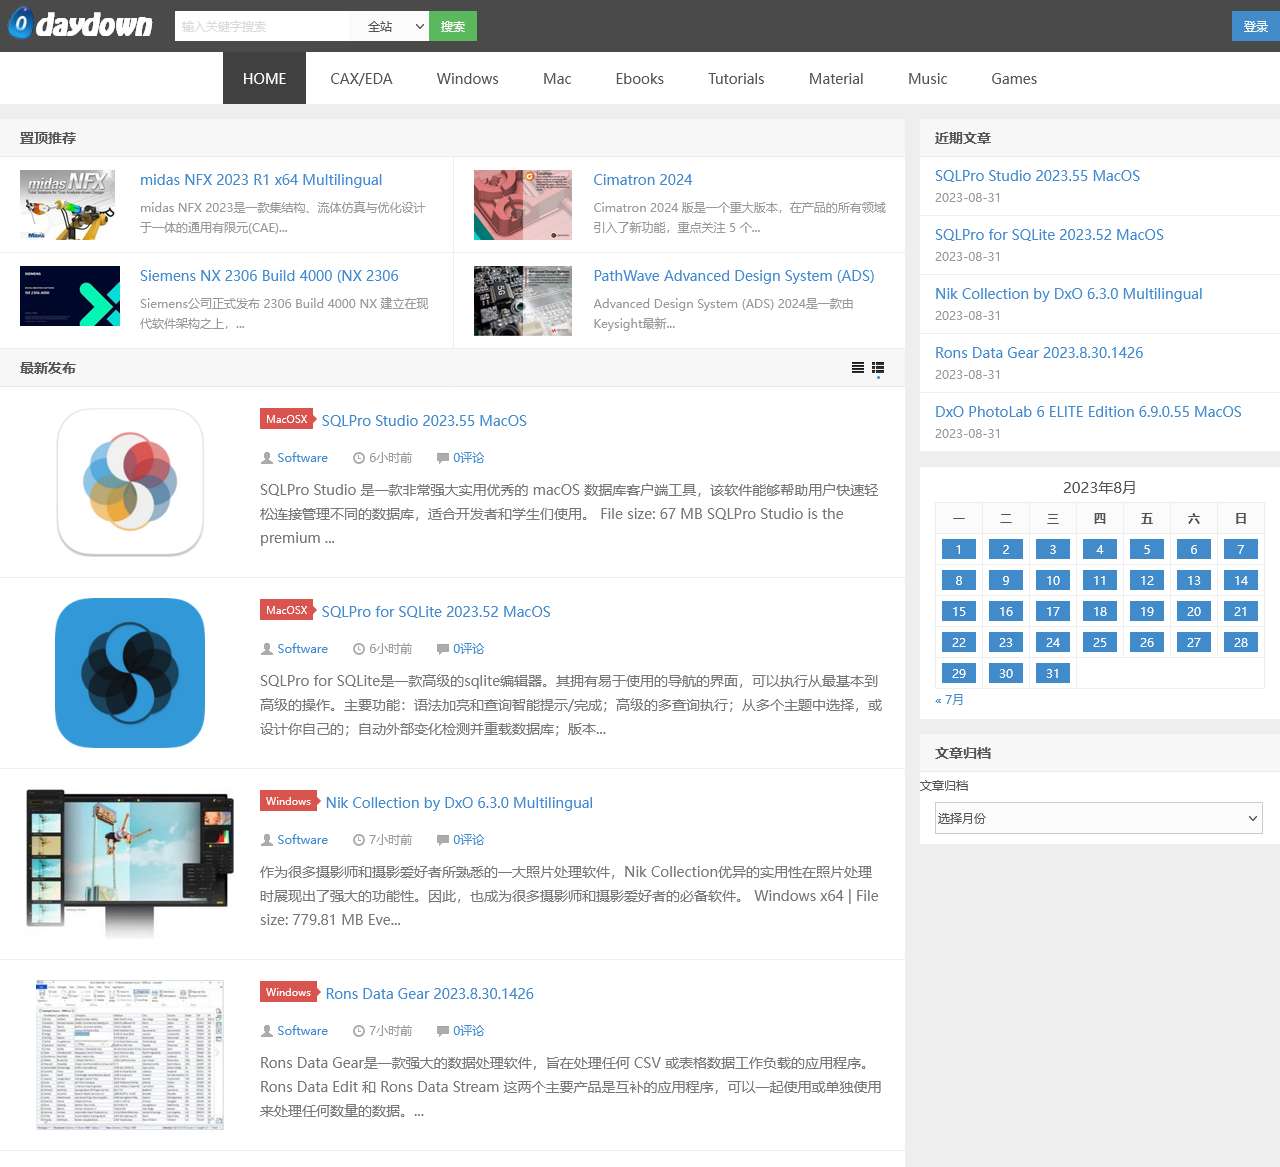Open Mac navigation menu
The width and height of the screenshot is (1280, 1167).
[x=557, y=78]
